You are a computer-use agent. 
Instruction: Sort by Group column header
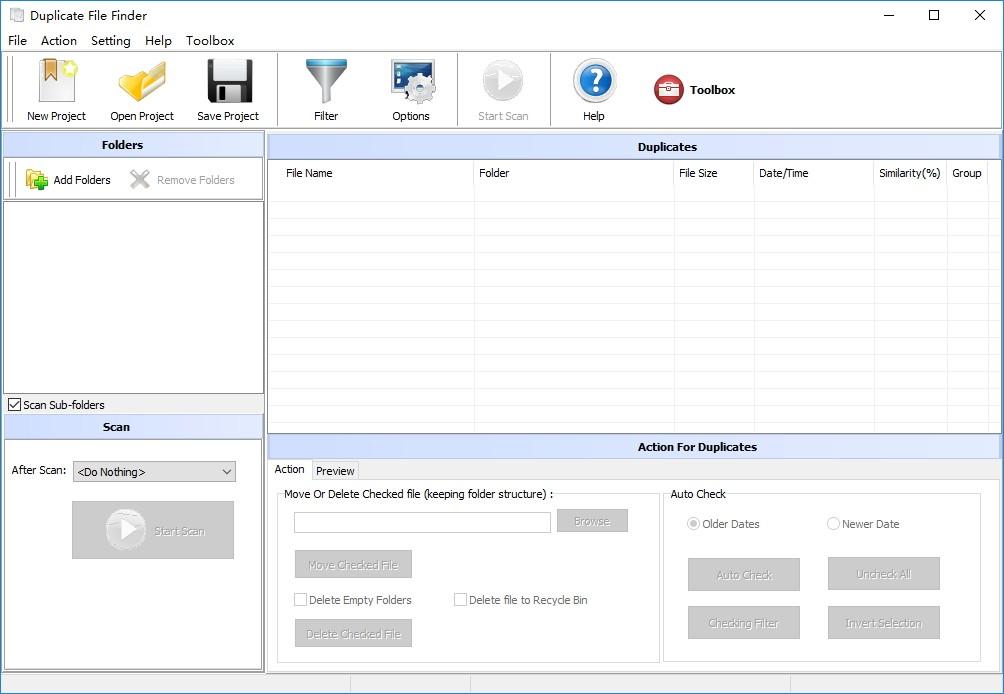click(x=967, y=173)
